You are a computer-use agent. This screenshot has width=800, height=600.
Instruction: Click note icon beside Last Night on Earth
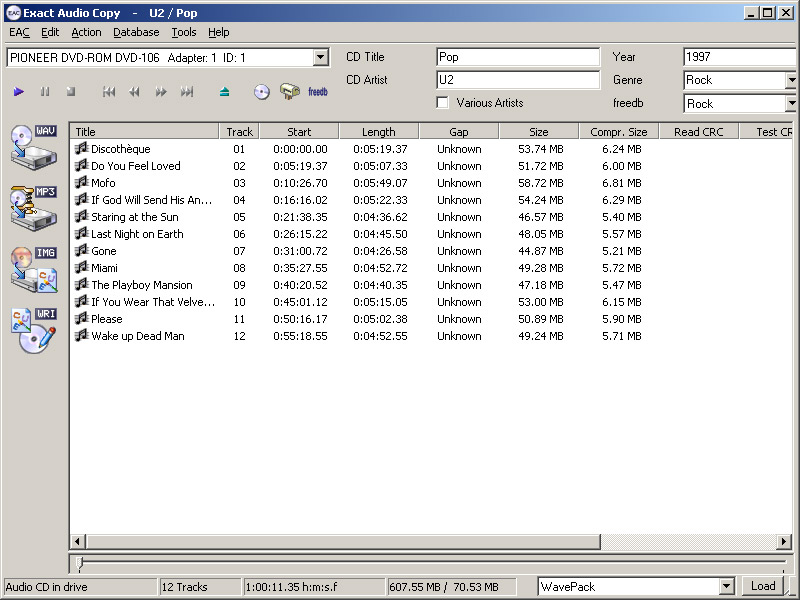[81, 233]
